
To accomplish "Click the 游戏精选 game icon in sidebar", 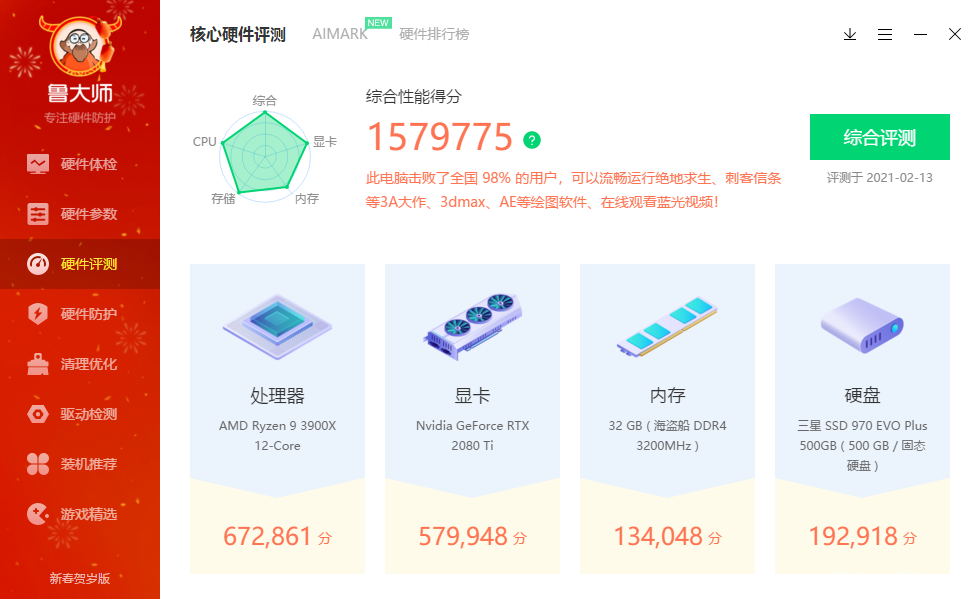I will point(37,513).
